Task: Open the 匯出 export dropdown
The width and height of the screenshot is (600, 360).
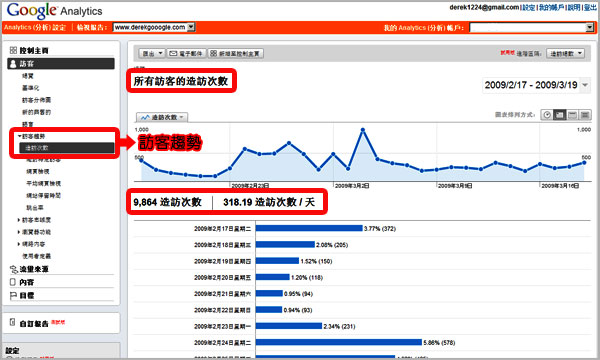Action: (x=152, y=54)
